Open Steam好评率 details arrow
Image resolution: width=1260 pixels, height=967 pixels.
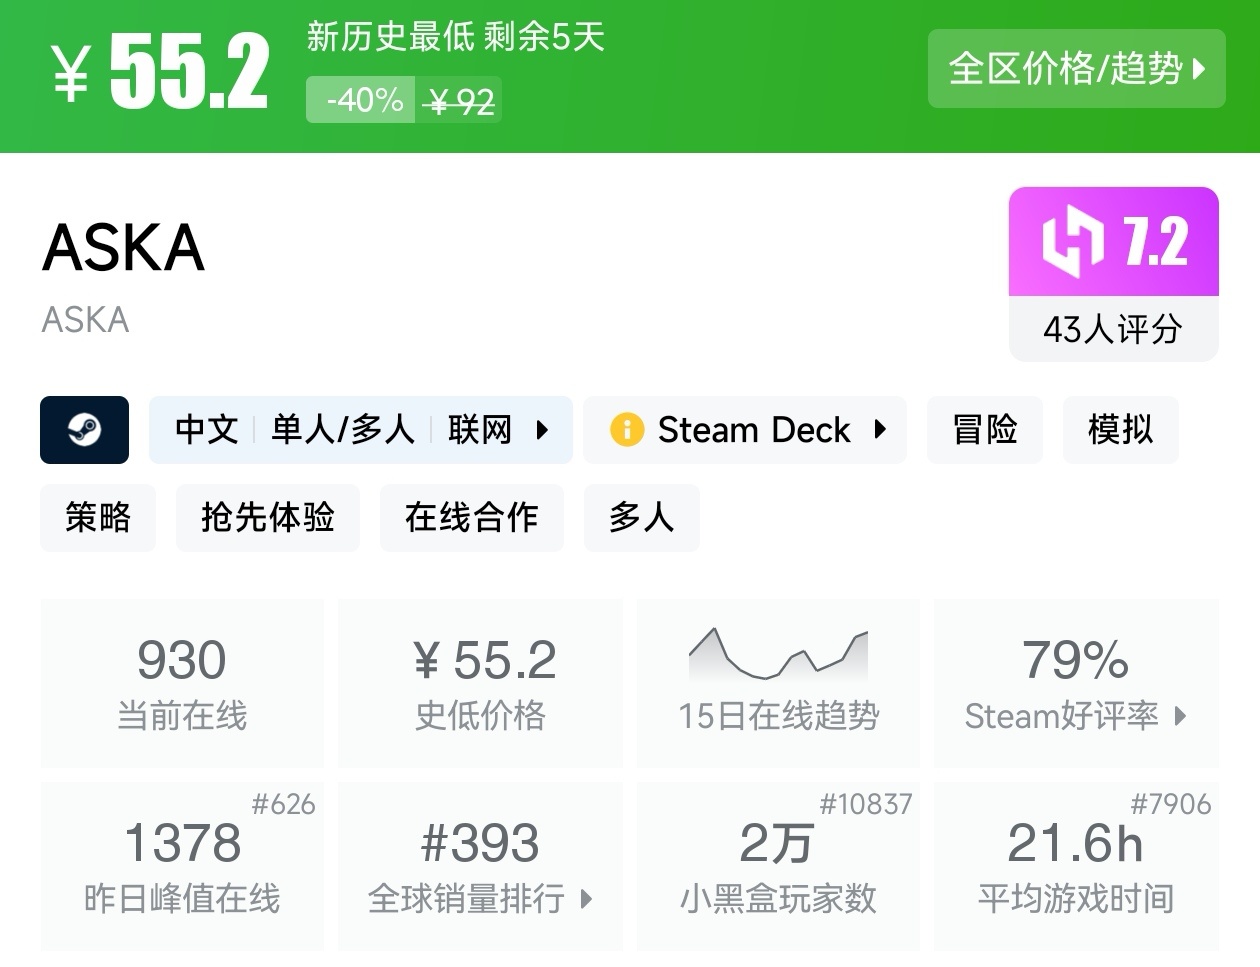tap(1181, 716)
